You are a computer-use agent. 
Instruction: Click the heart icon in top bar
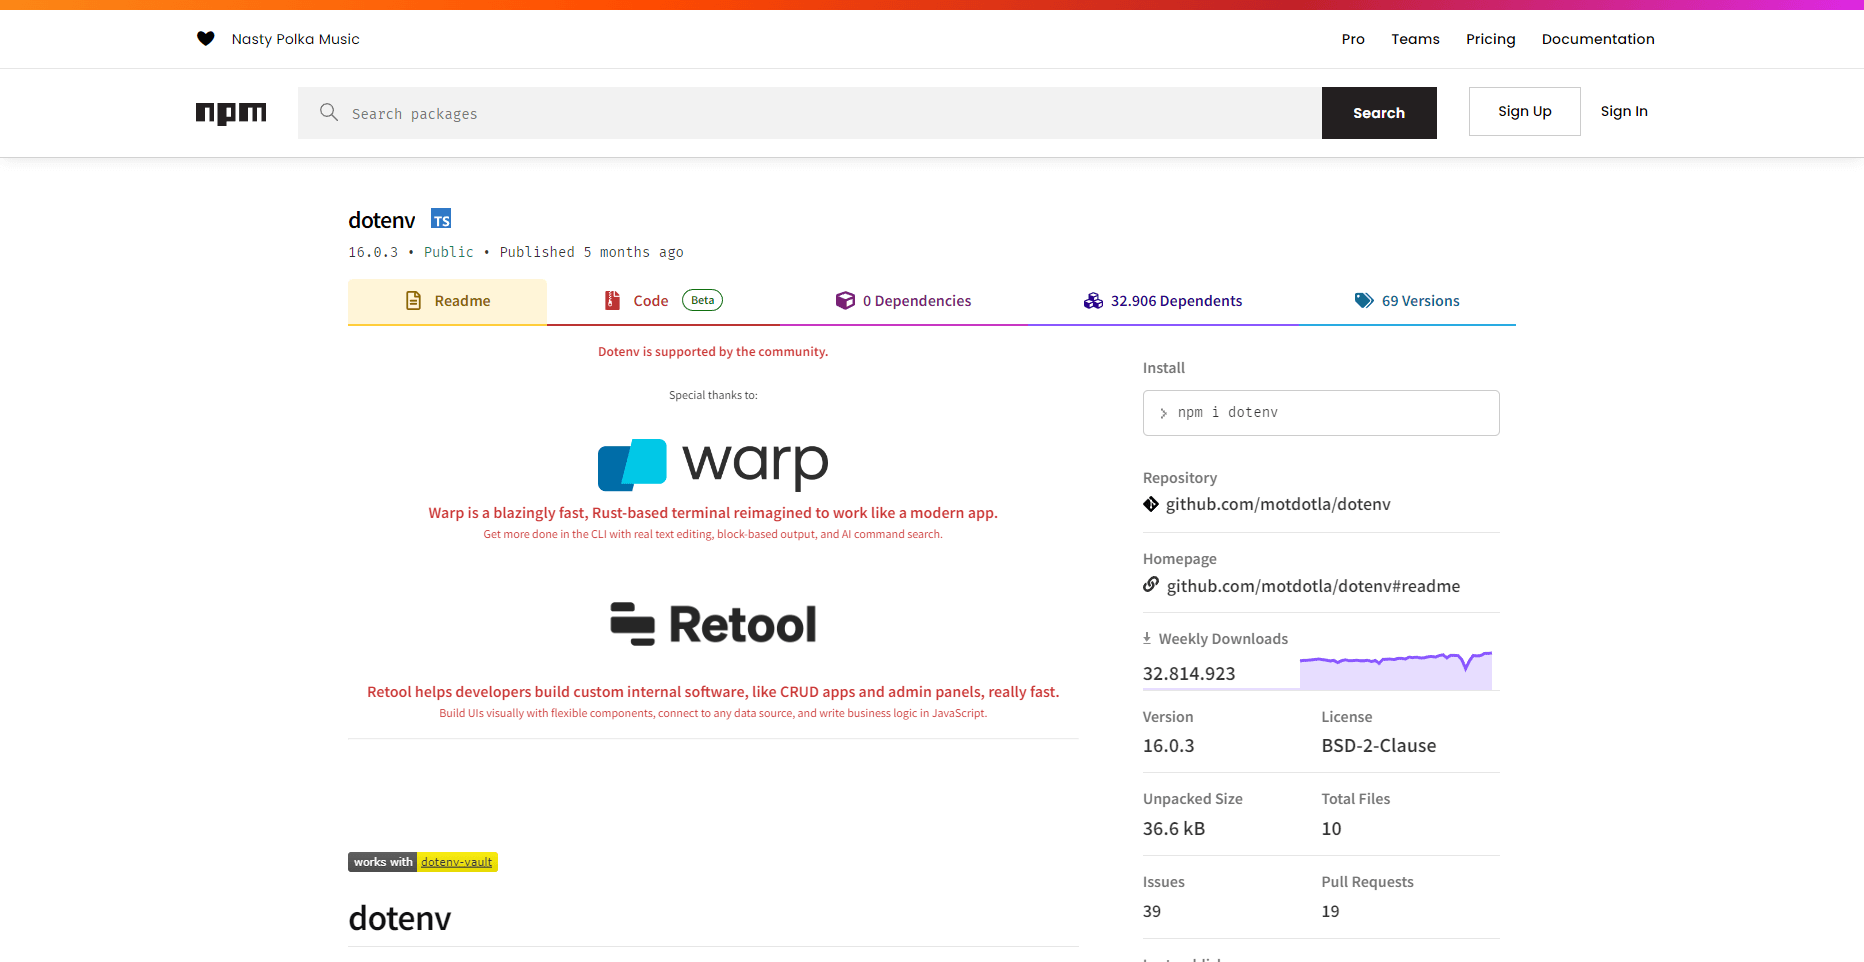coord(205,39)
